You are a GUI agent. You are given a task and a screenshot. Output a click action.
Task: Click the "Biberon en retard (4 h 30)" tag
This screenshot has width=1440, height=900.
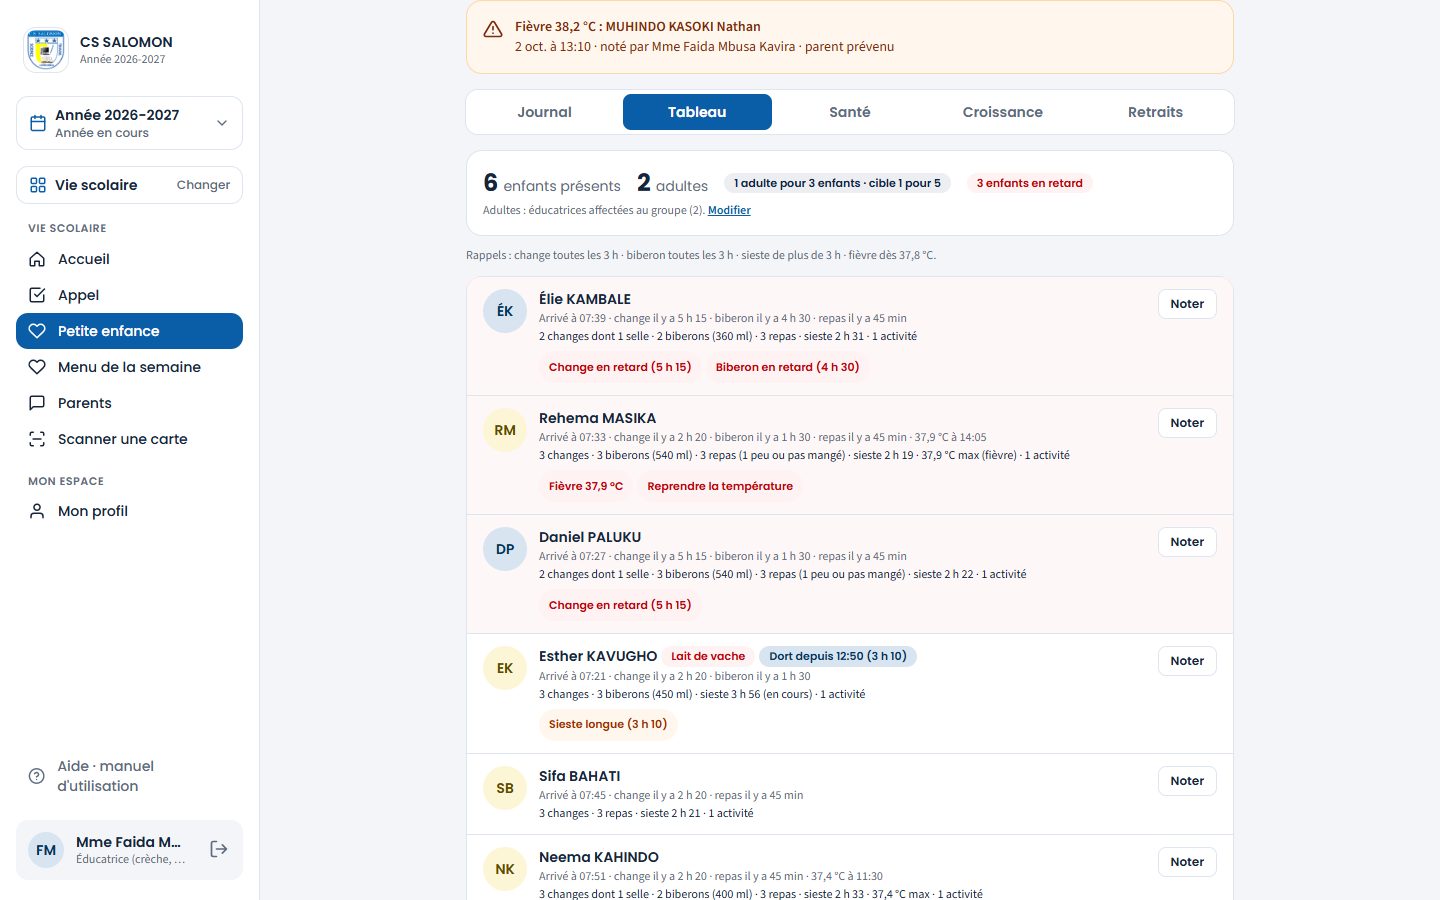[x=787, y=367]
